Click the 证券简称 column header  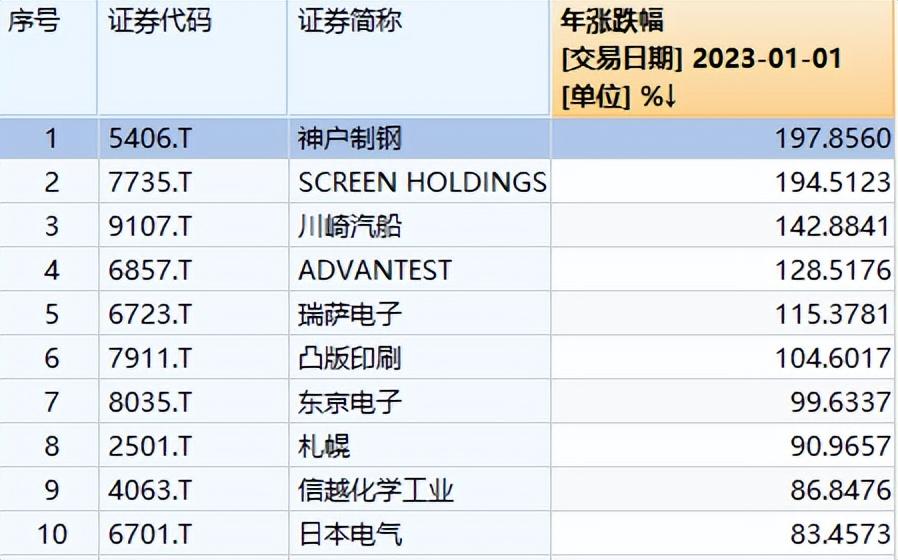pyautogui.click(x=350, y=22)
